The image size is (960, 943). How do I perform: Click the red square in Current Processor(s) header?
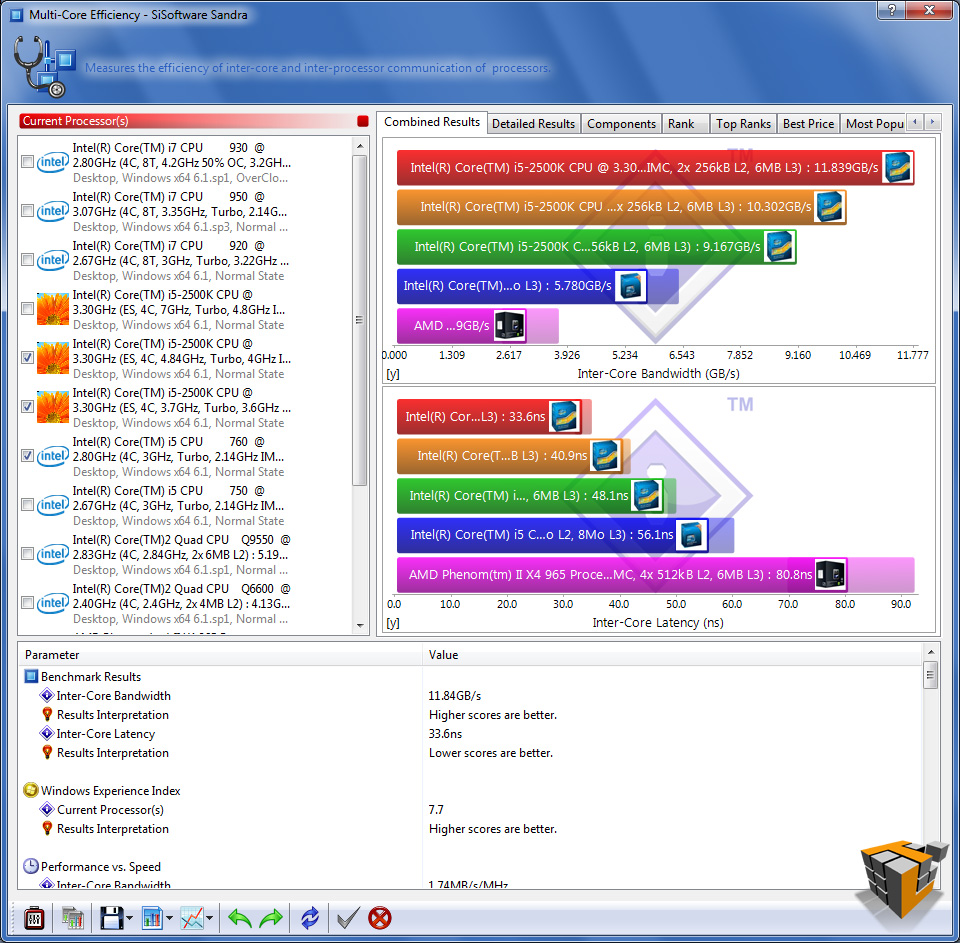pyautogui.click(x=362, y=121)
